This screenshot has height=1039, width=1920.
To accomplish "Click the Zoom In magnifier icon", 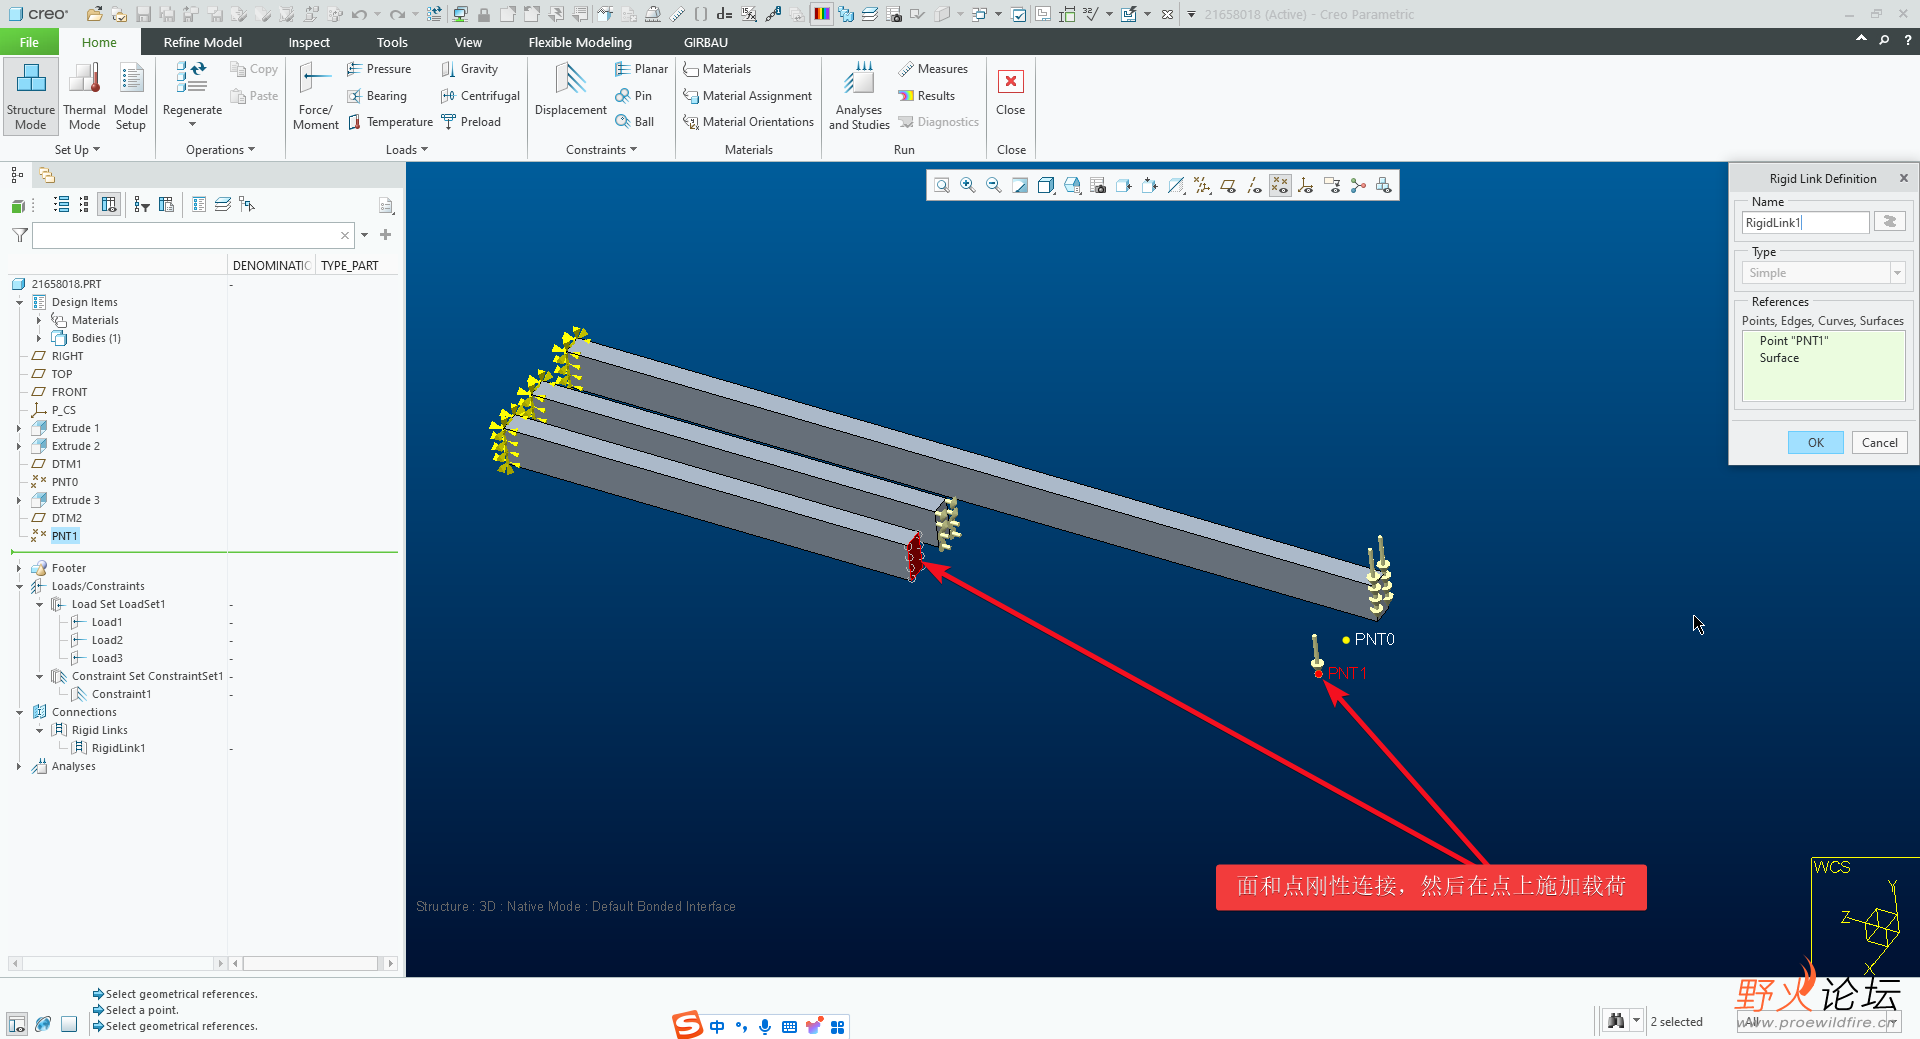I will [x=968, y=185].
